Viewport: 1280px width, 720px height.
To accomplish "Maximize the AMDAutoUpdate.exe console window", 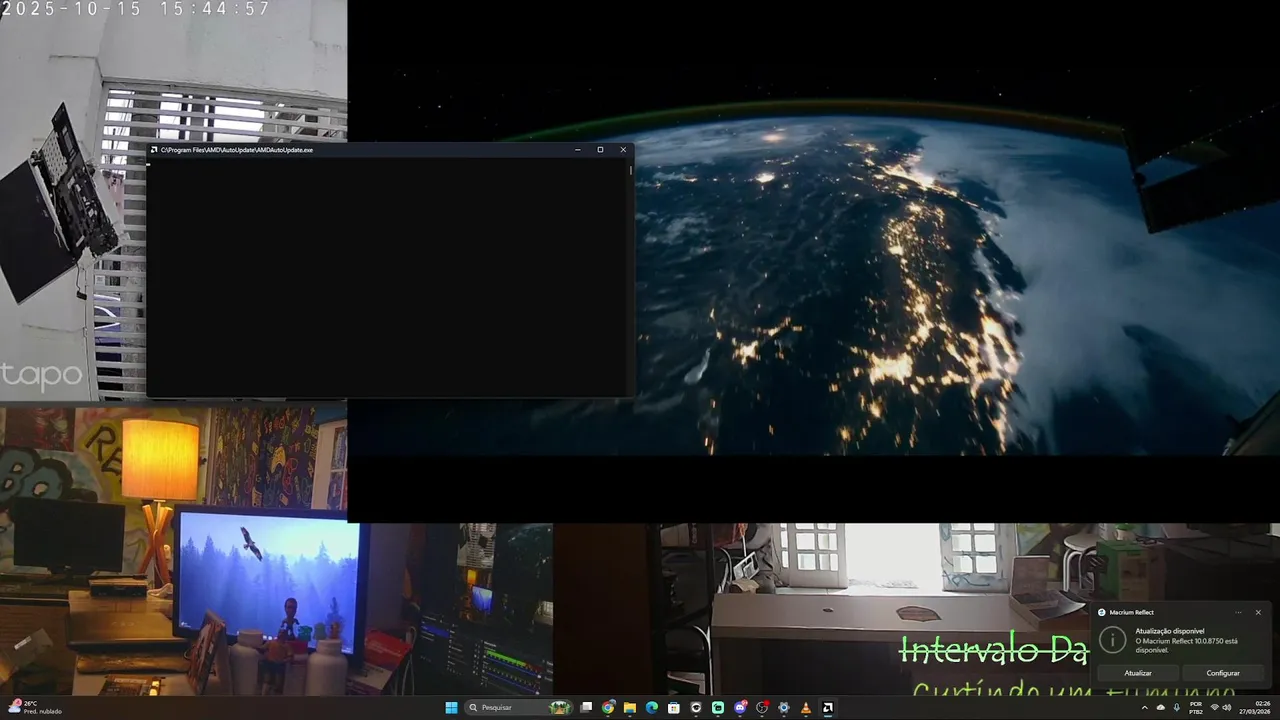I will click(600, 150).
